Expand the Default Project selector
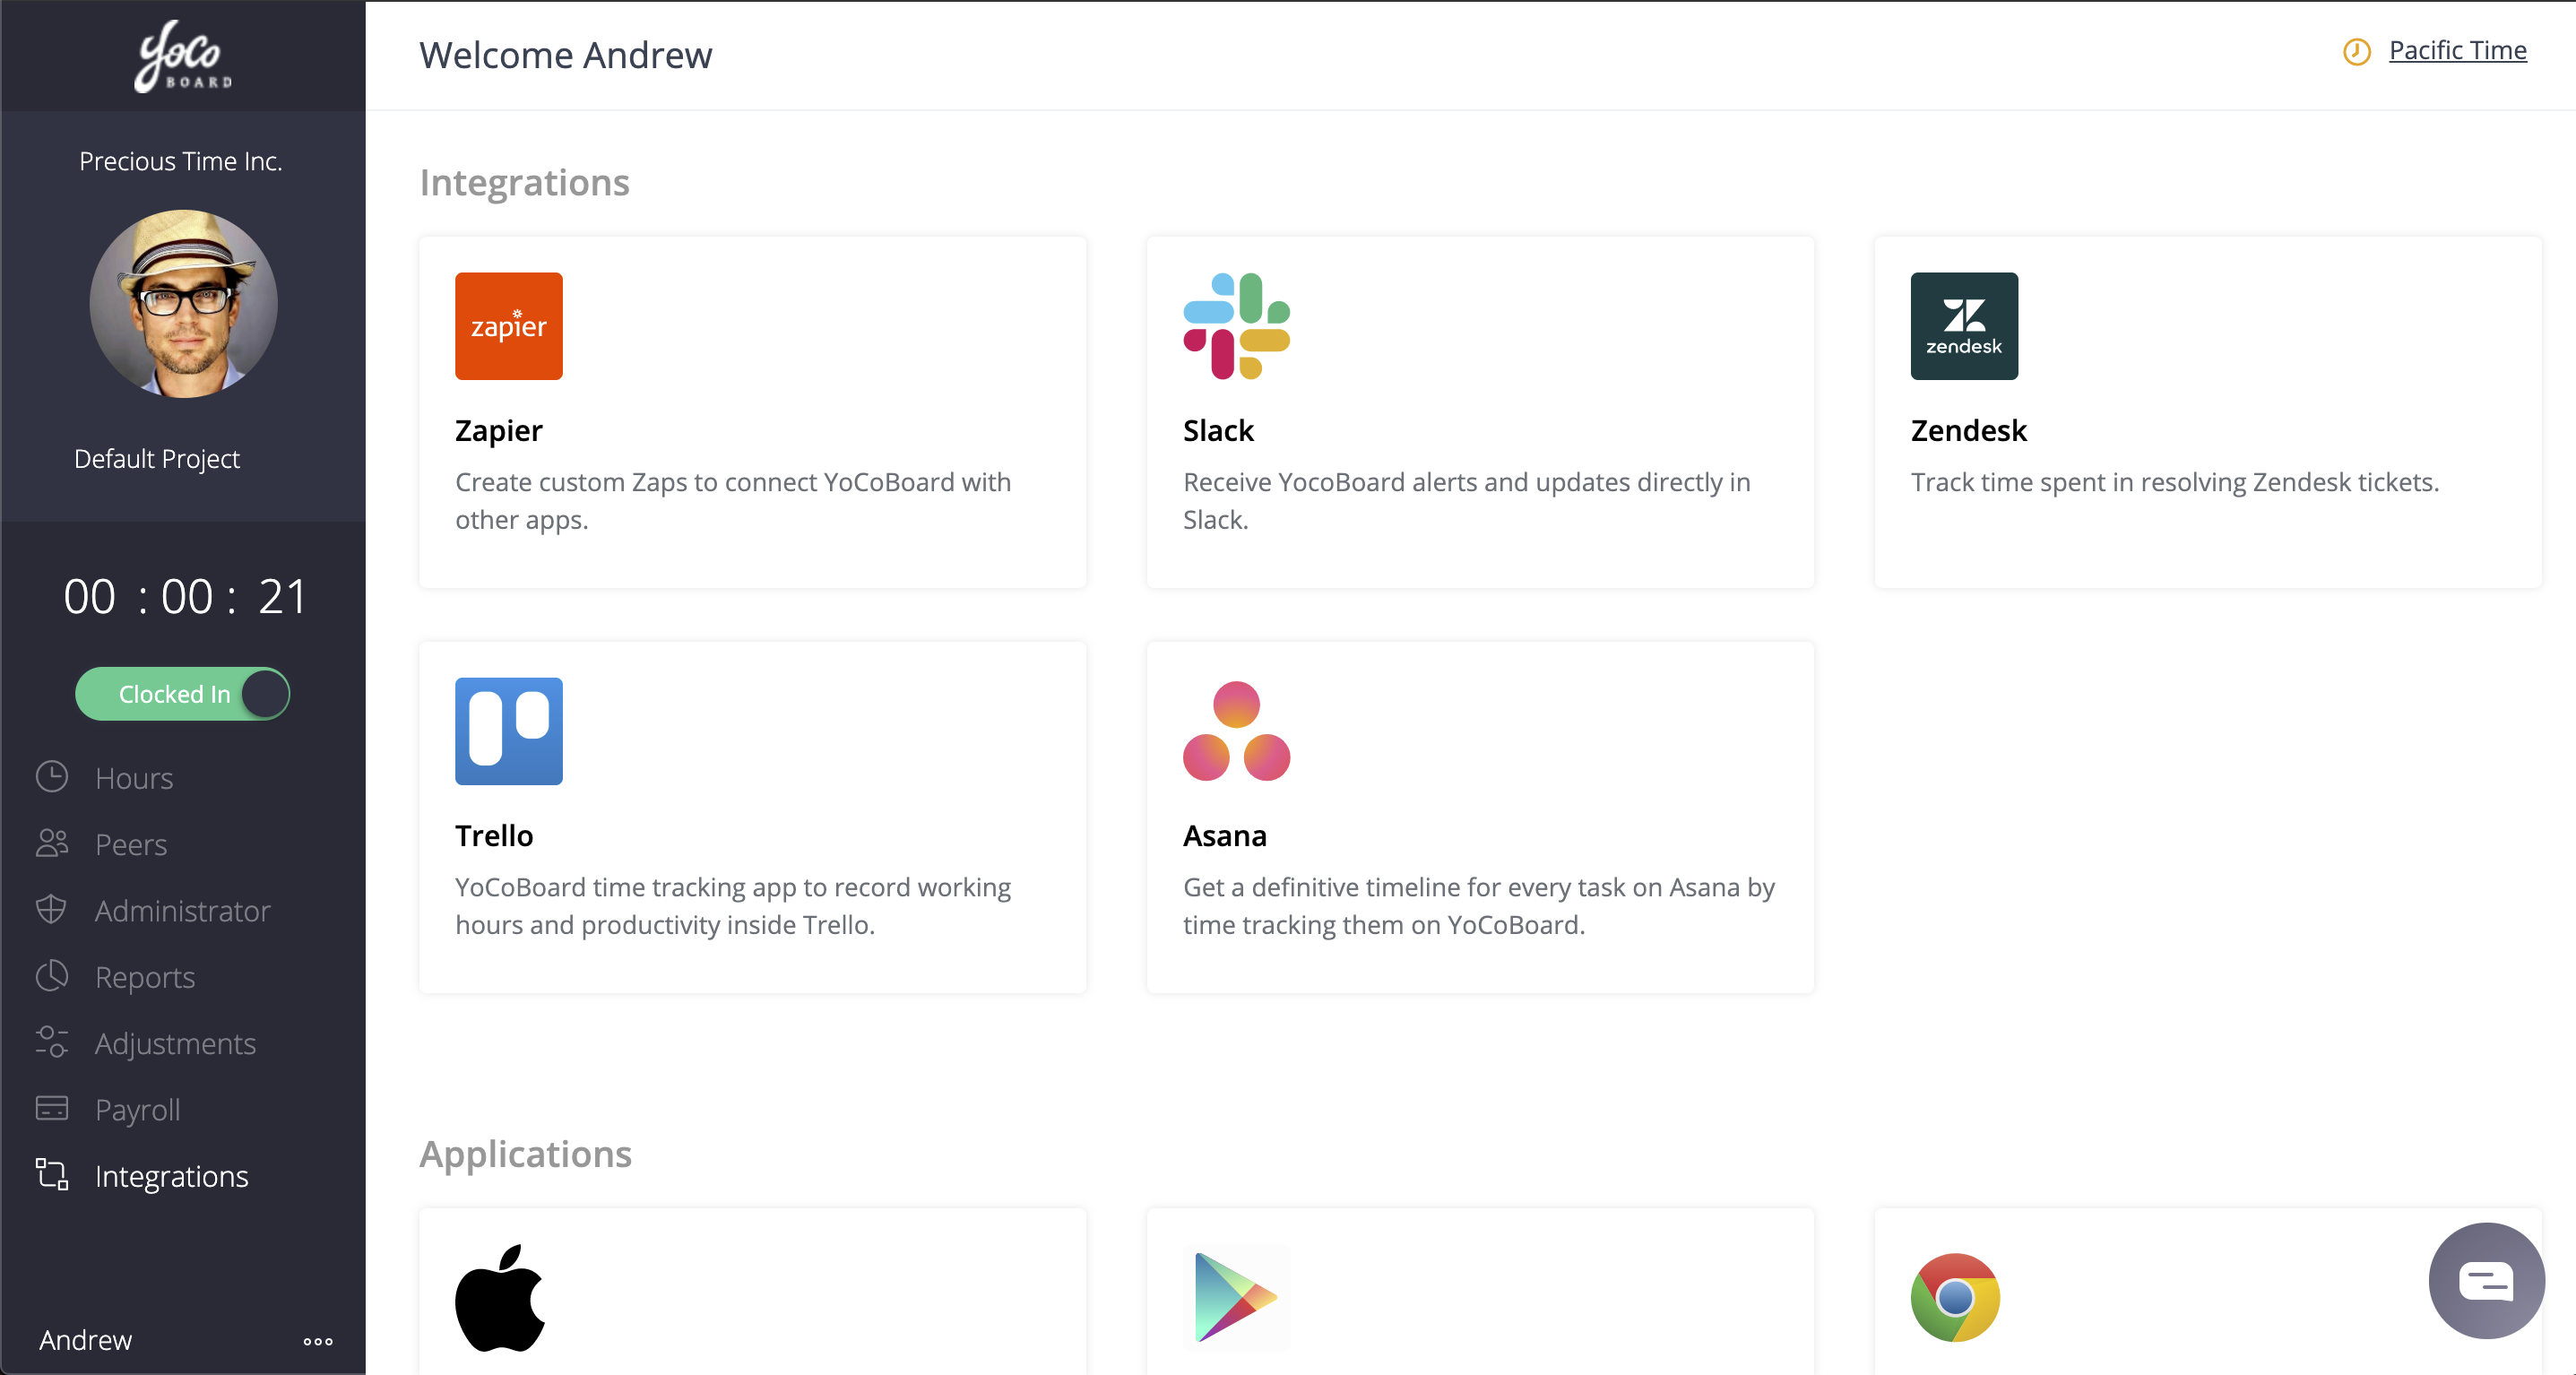This screenshot has width=2576, height=1375. pyautogui.click(x=157, y=459)
